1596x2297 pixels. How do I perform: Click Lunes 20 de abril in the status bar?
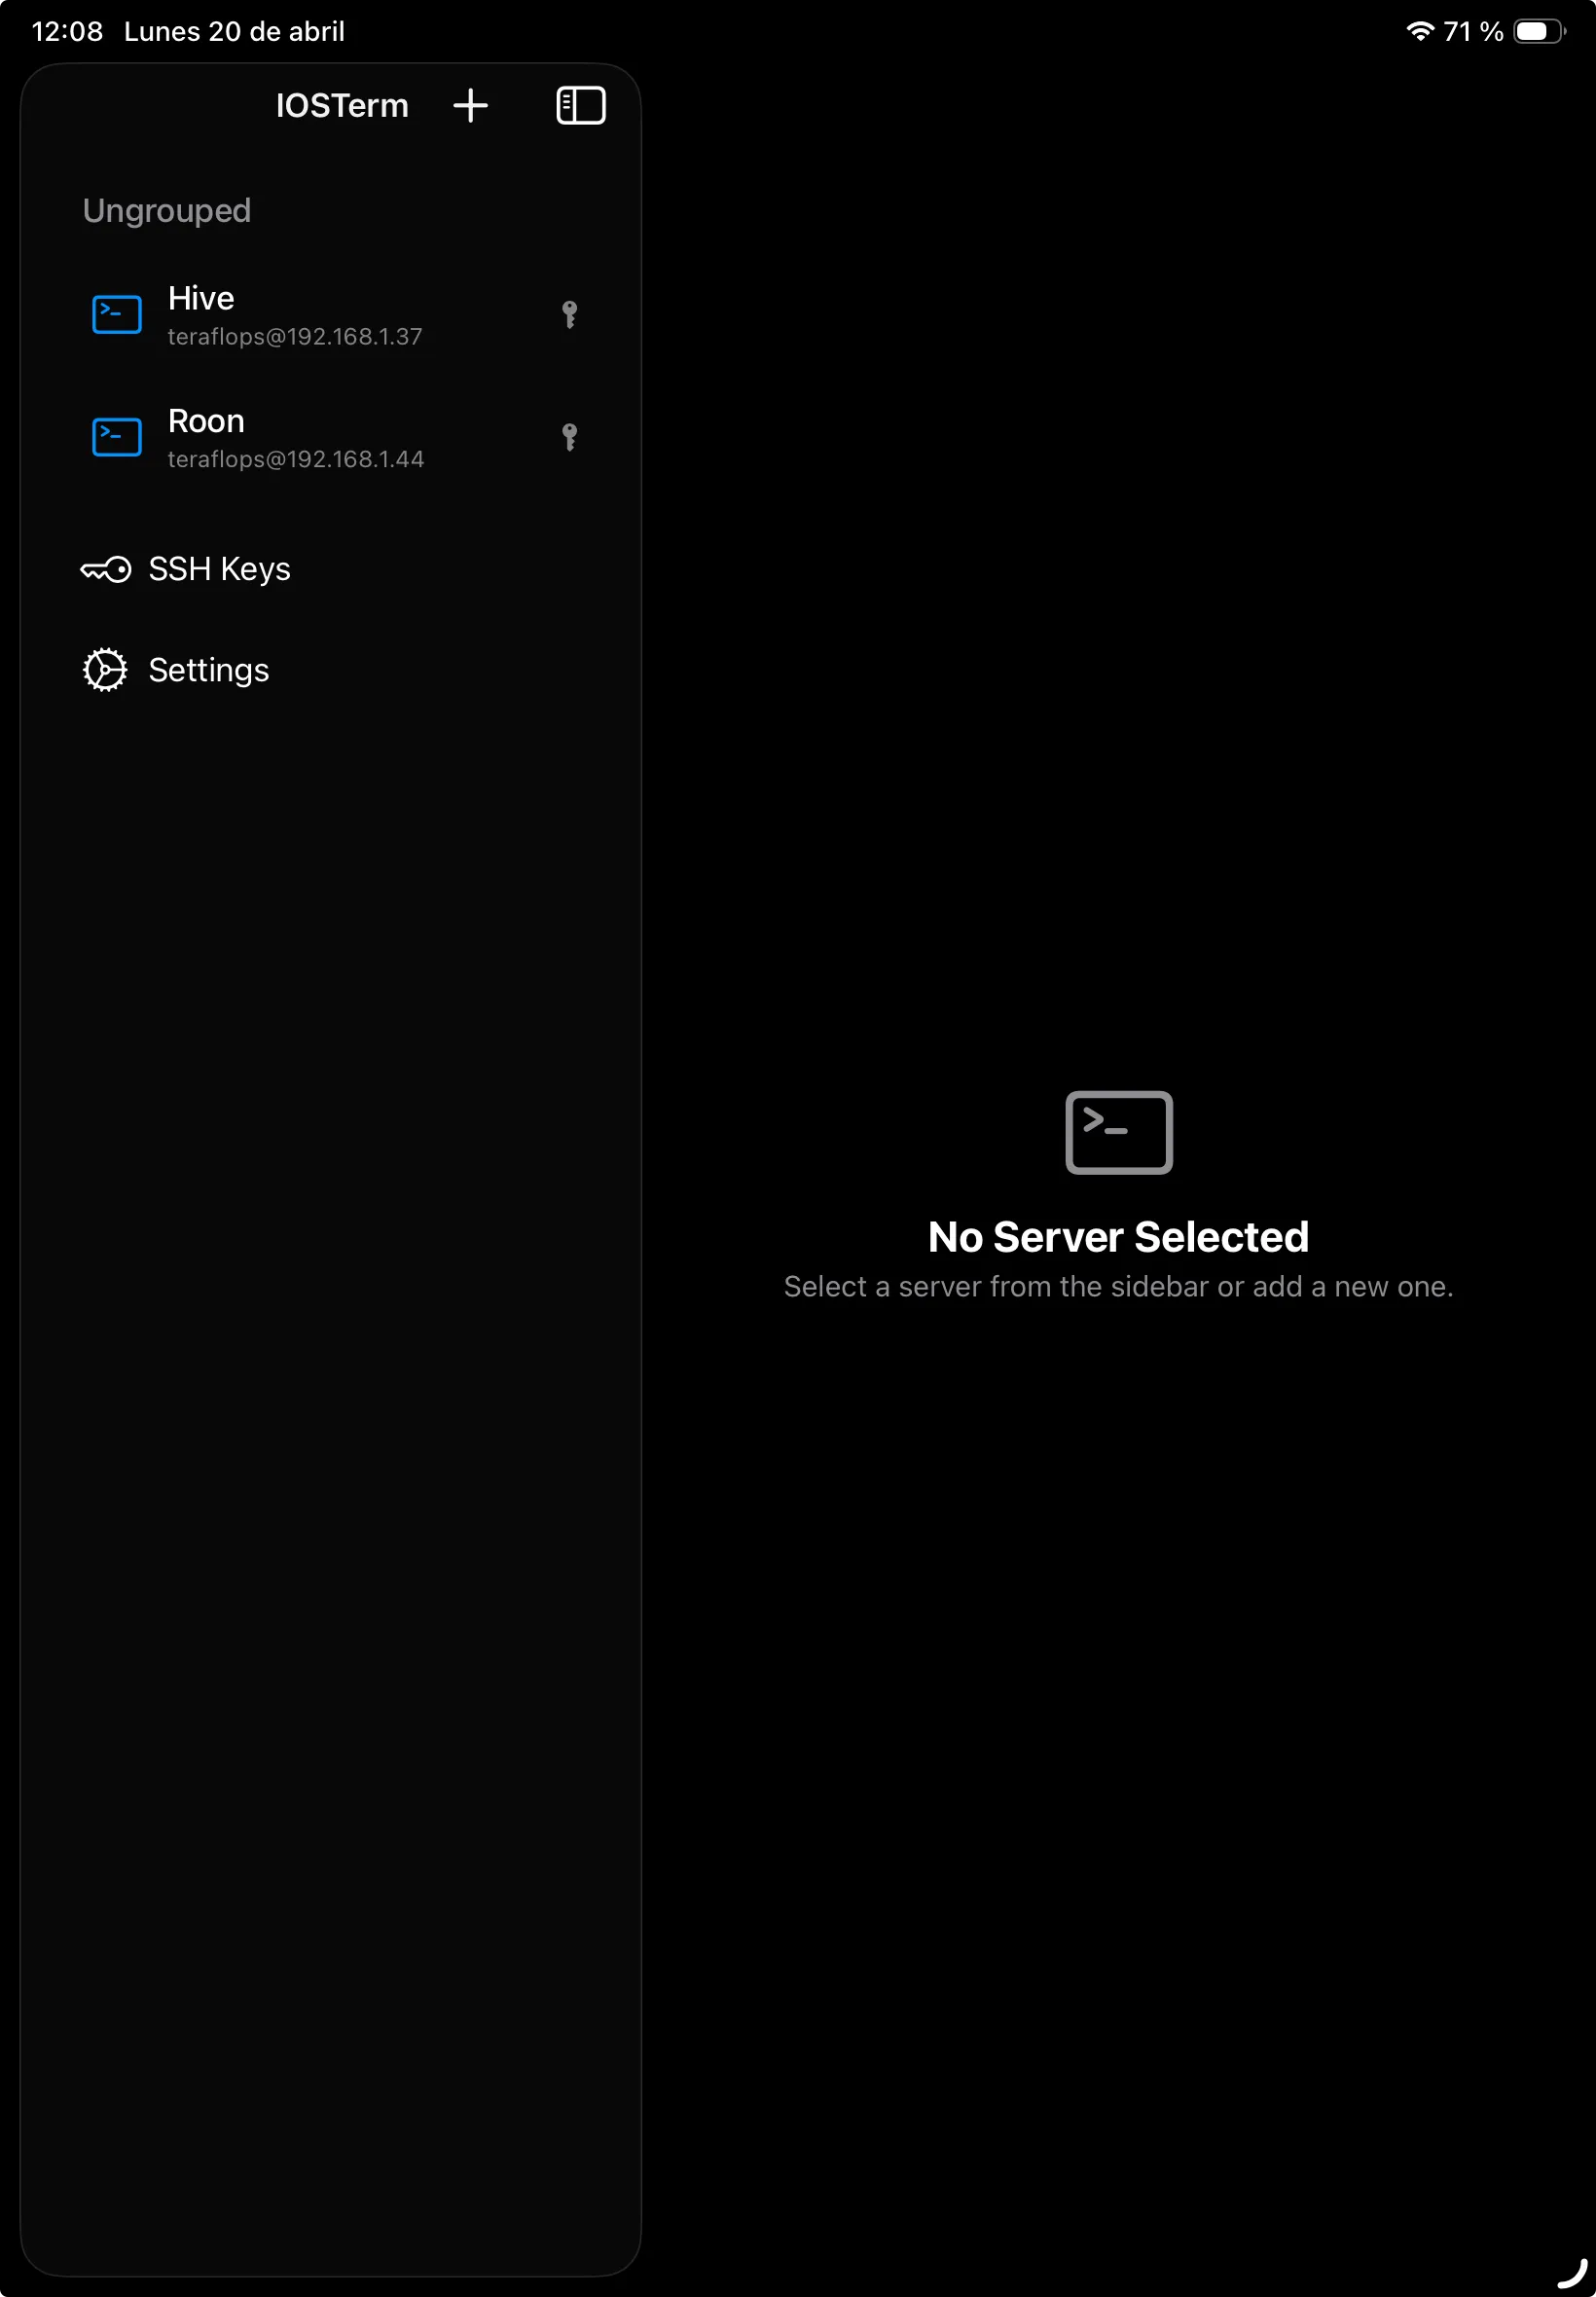pos(233,30)
